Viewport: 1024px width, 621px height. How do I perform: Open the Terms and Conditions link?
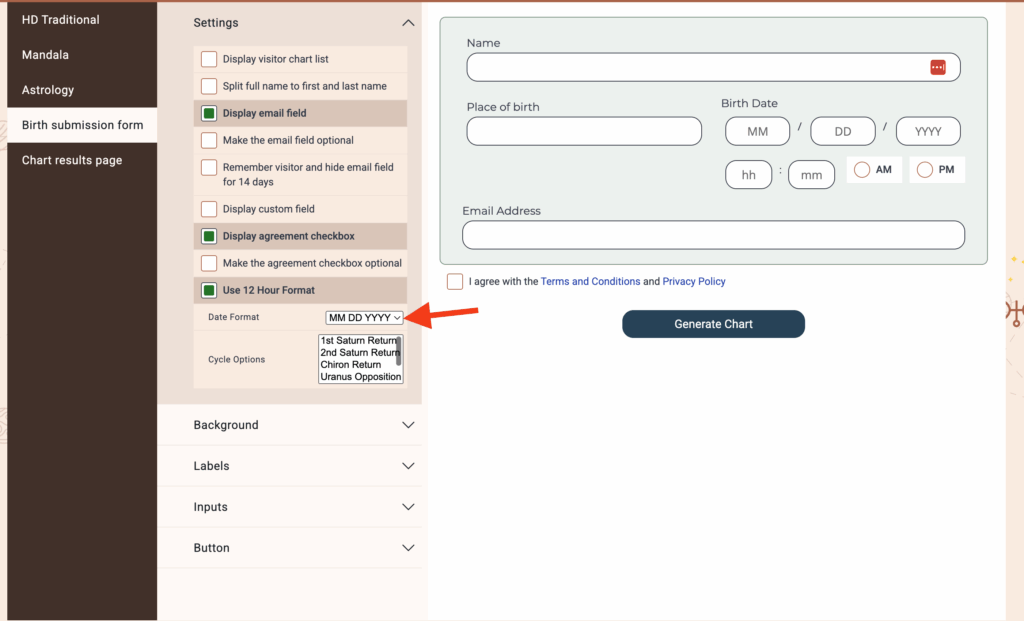pos(590,282)
